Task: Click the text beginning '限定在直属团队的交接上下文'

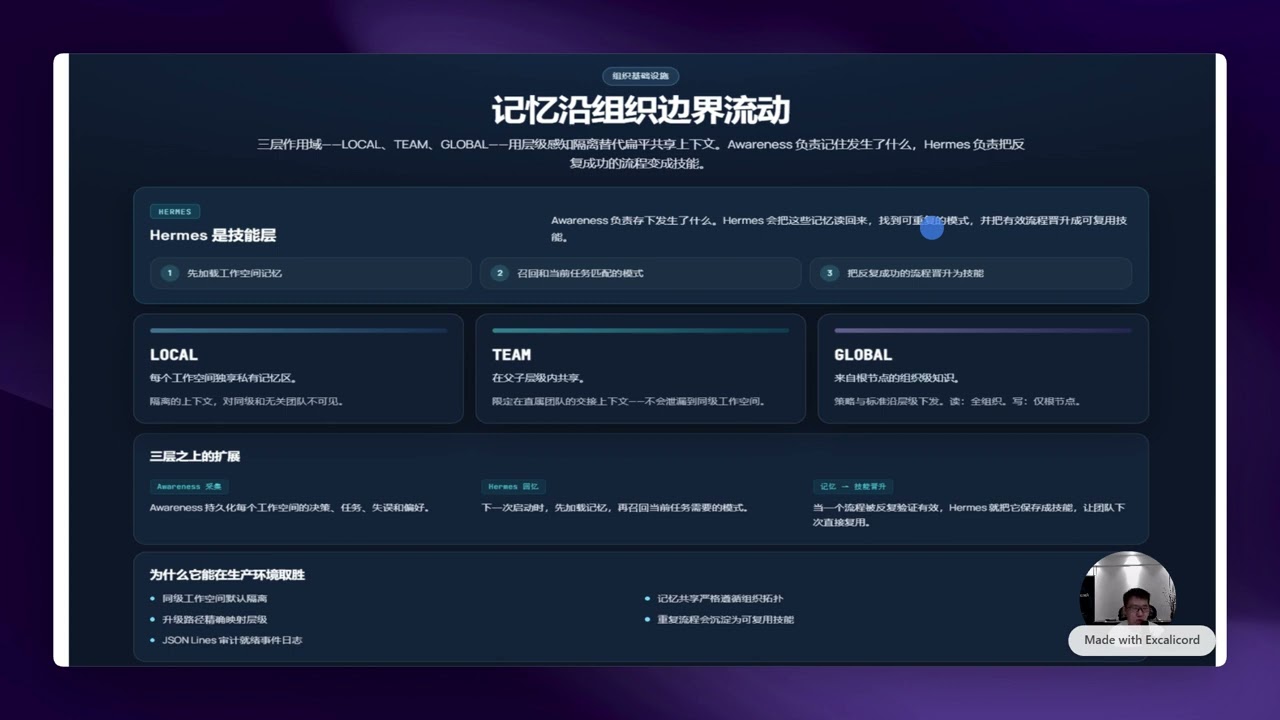Action: point(629,402)
